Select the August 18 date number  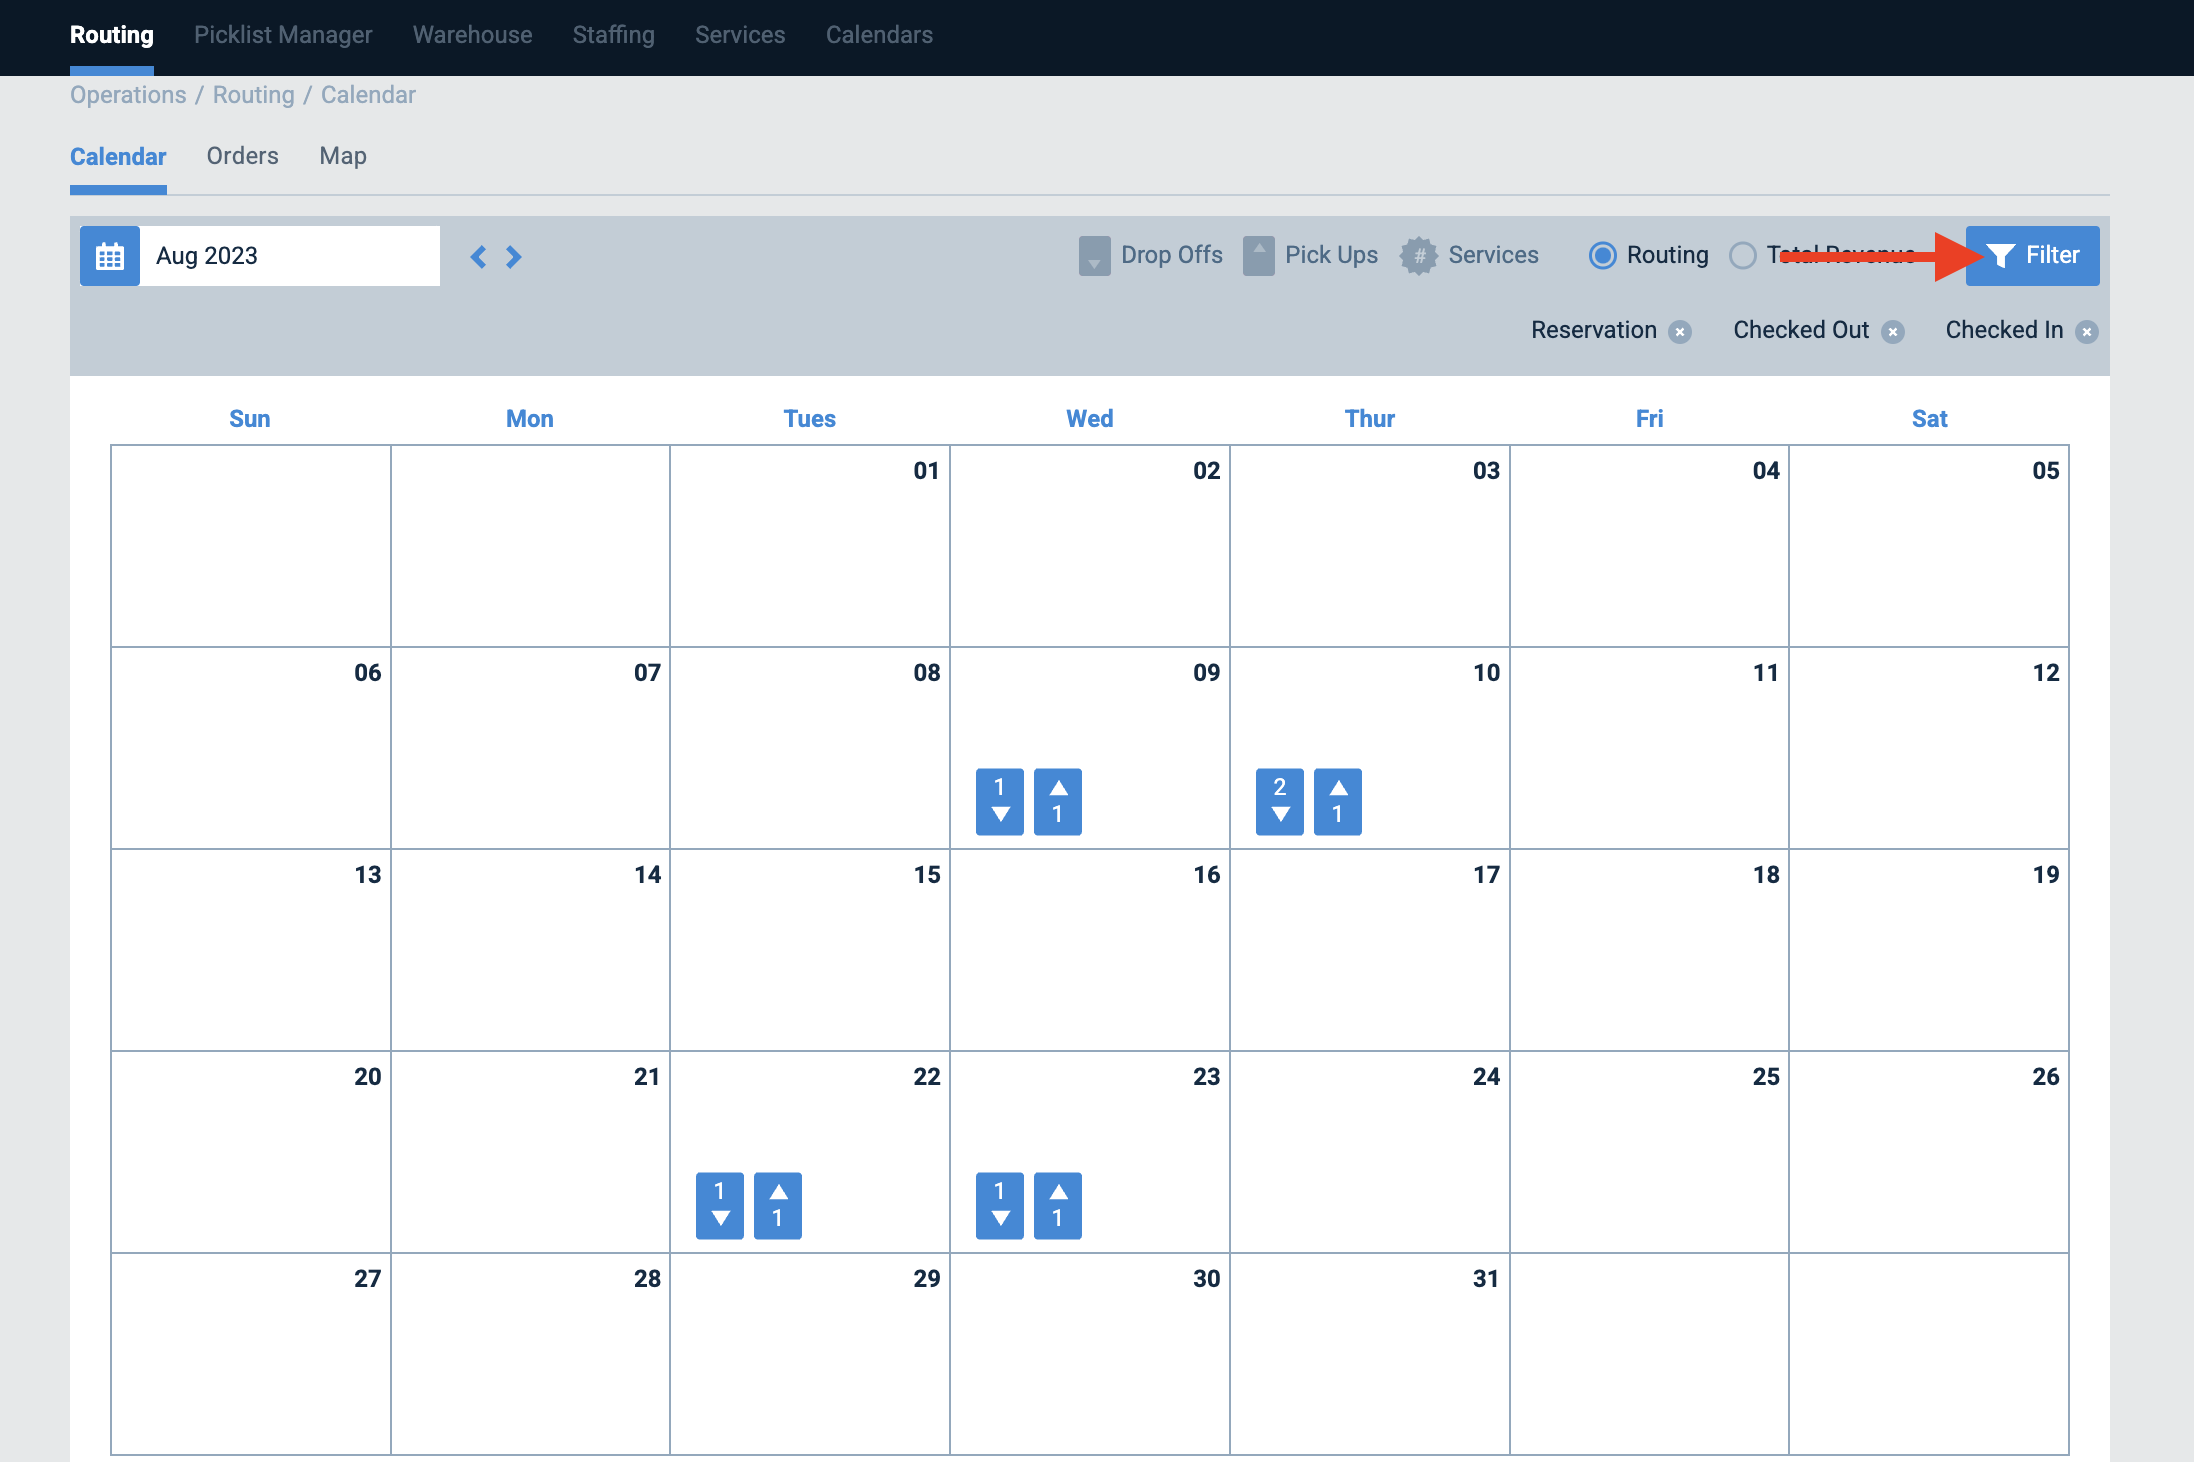coord(1766,875)
